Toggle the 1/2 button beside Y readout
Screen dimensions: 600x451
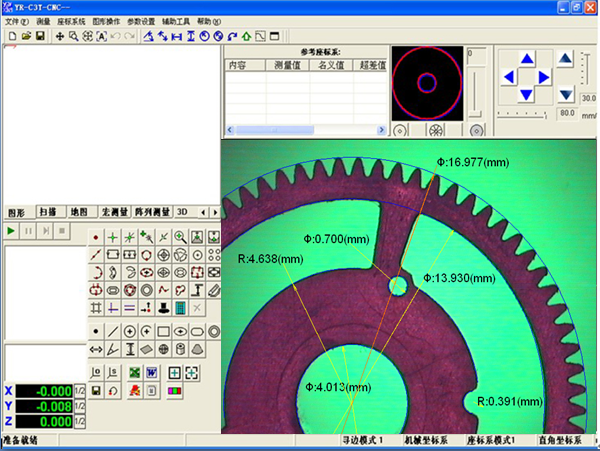click(x=79, y=407)
